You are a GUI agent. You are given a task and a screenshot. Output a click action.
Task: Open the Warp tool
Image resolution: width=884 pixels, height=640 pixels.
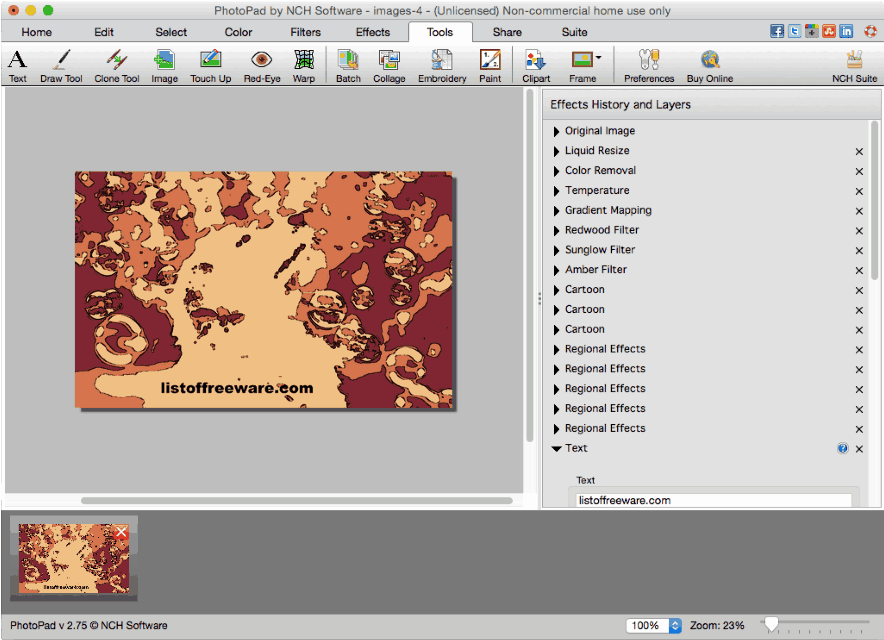(x=303, y=65)
